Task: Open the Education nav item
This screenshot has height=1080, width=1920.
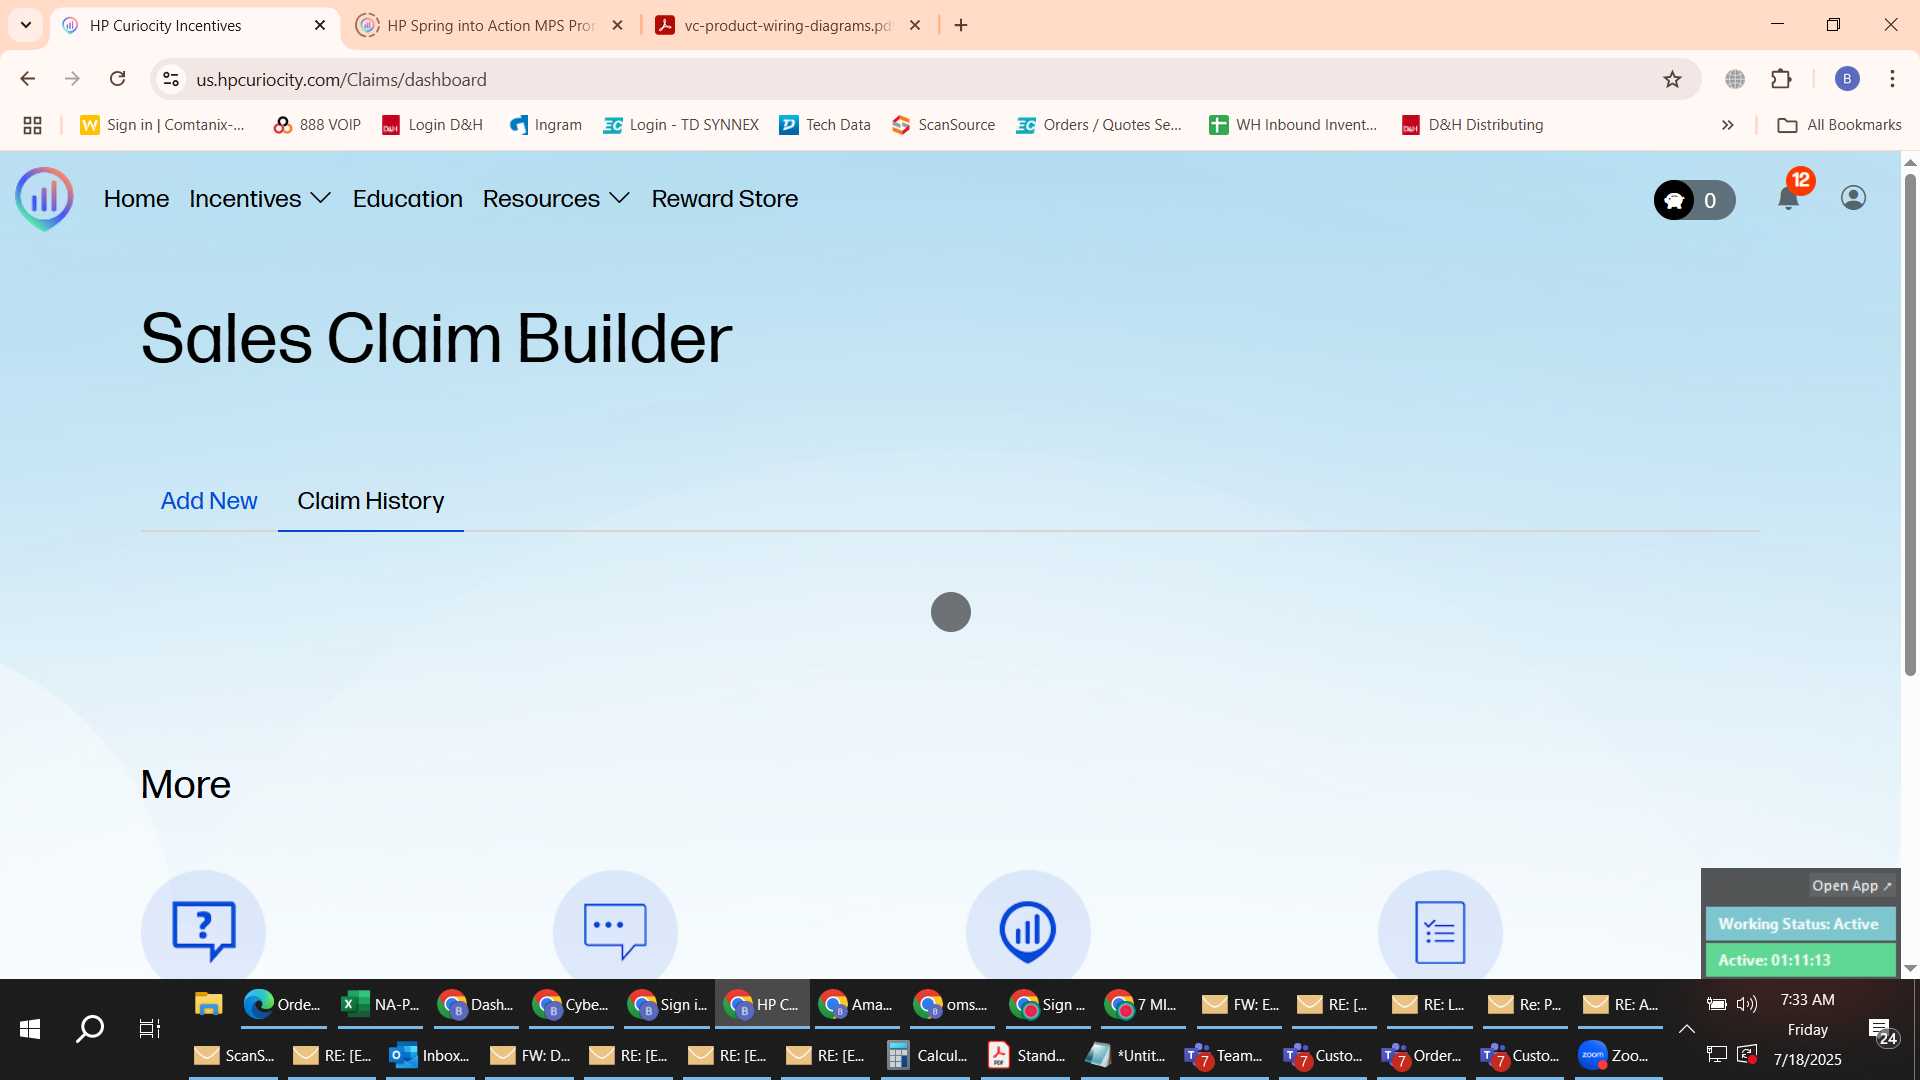Action: coord(407,199)
